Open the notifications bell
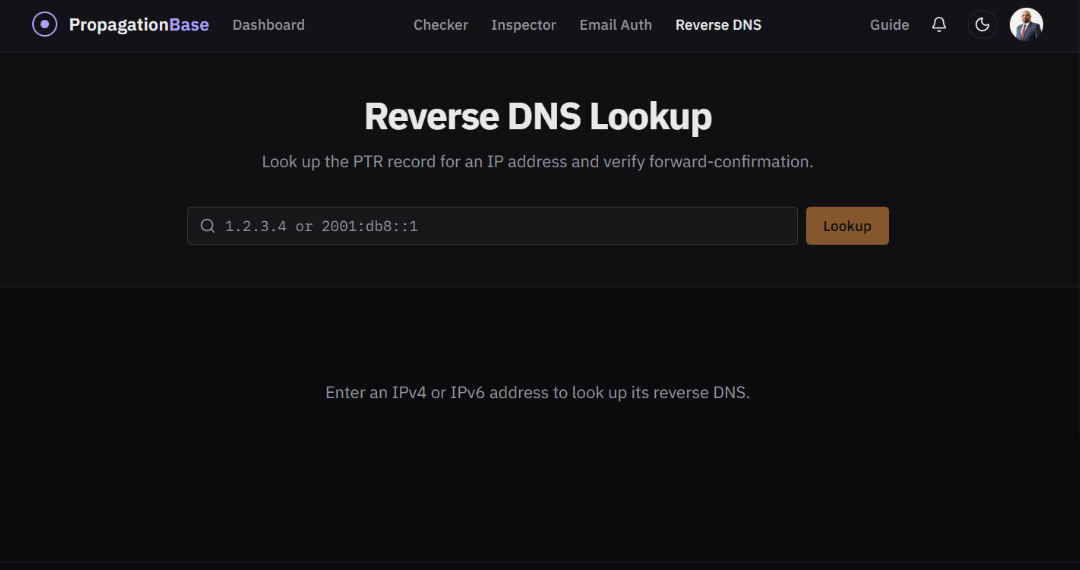The height and width of the screenshot is (570, 1080). tap(939, 25)
